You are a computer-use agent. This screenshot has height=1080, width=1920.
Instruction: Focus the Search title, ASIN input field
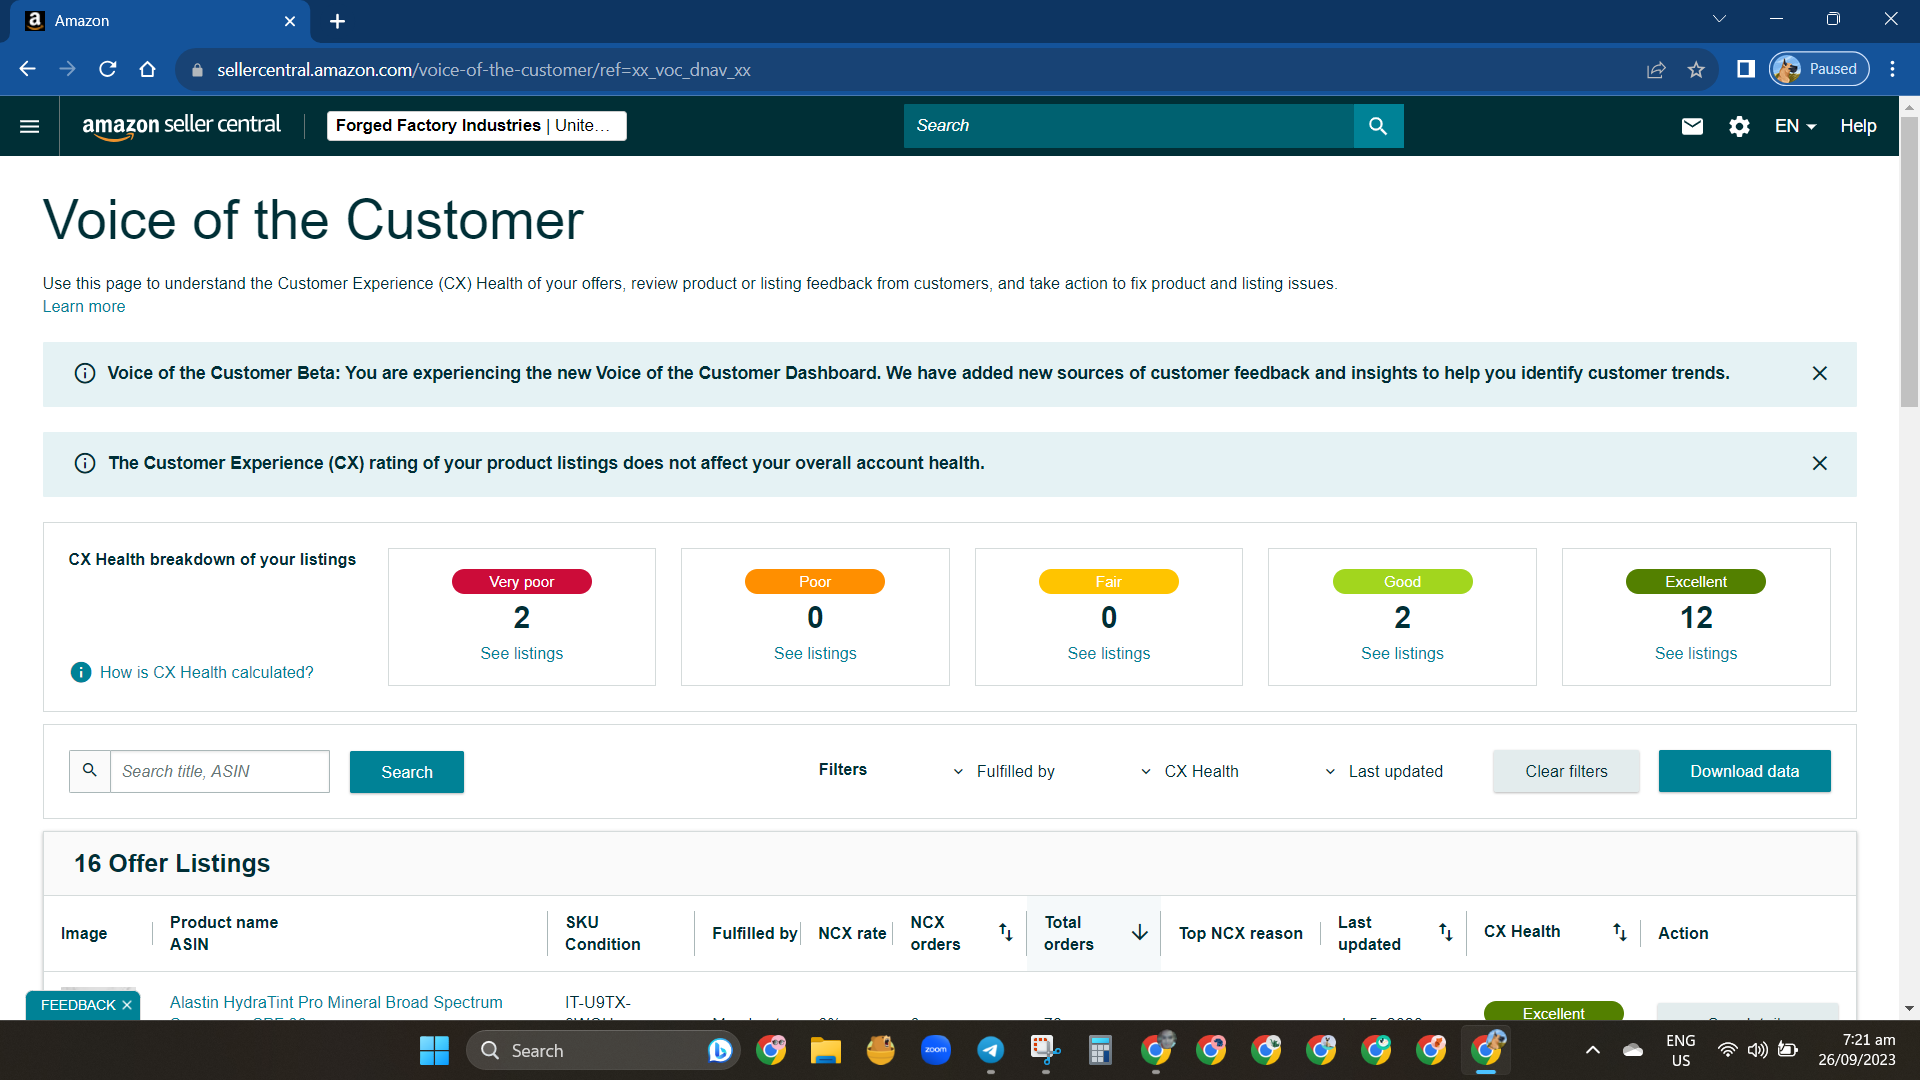(x=219, y=771)
